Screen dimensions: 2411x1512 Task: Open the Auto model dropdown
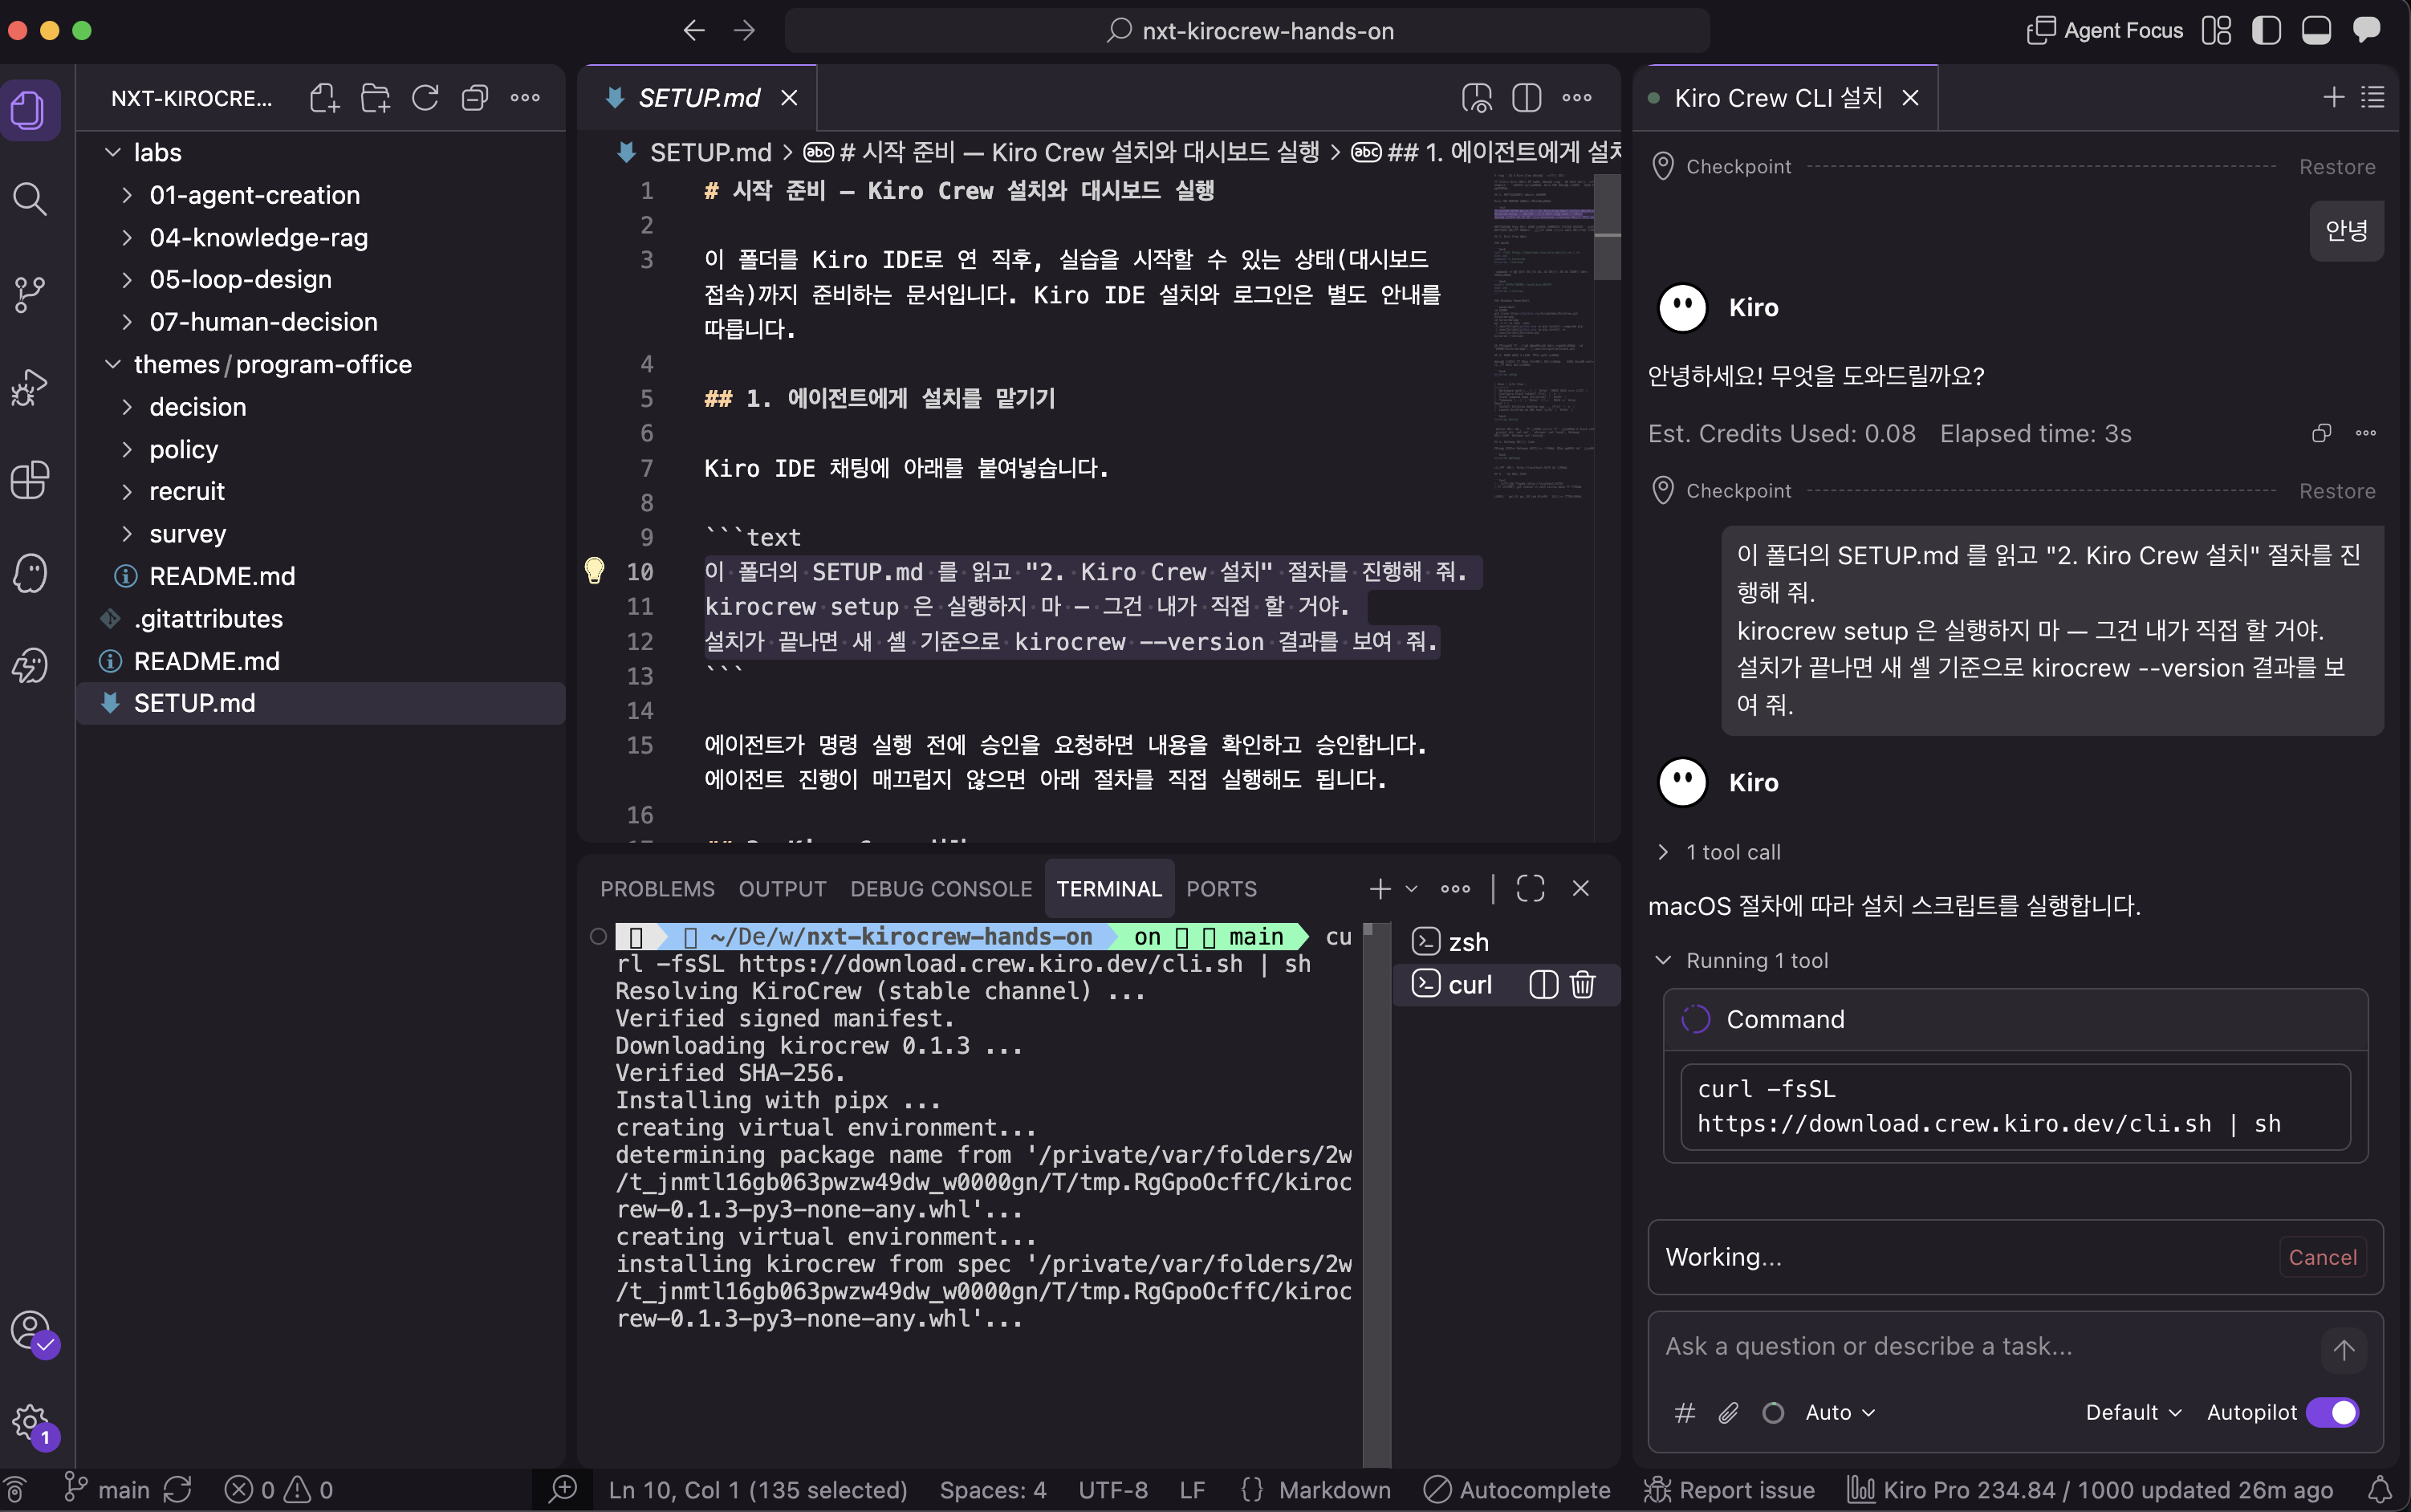pos(1840,1413)
